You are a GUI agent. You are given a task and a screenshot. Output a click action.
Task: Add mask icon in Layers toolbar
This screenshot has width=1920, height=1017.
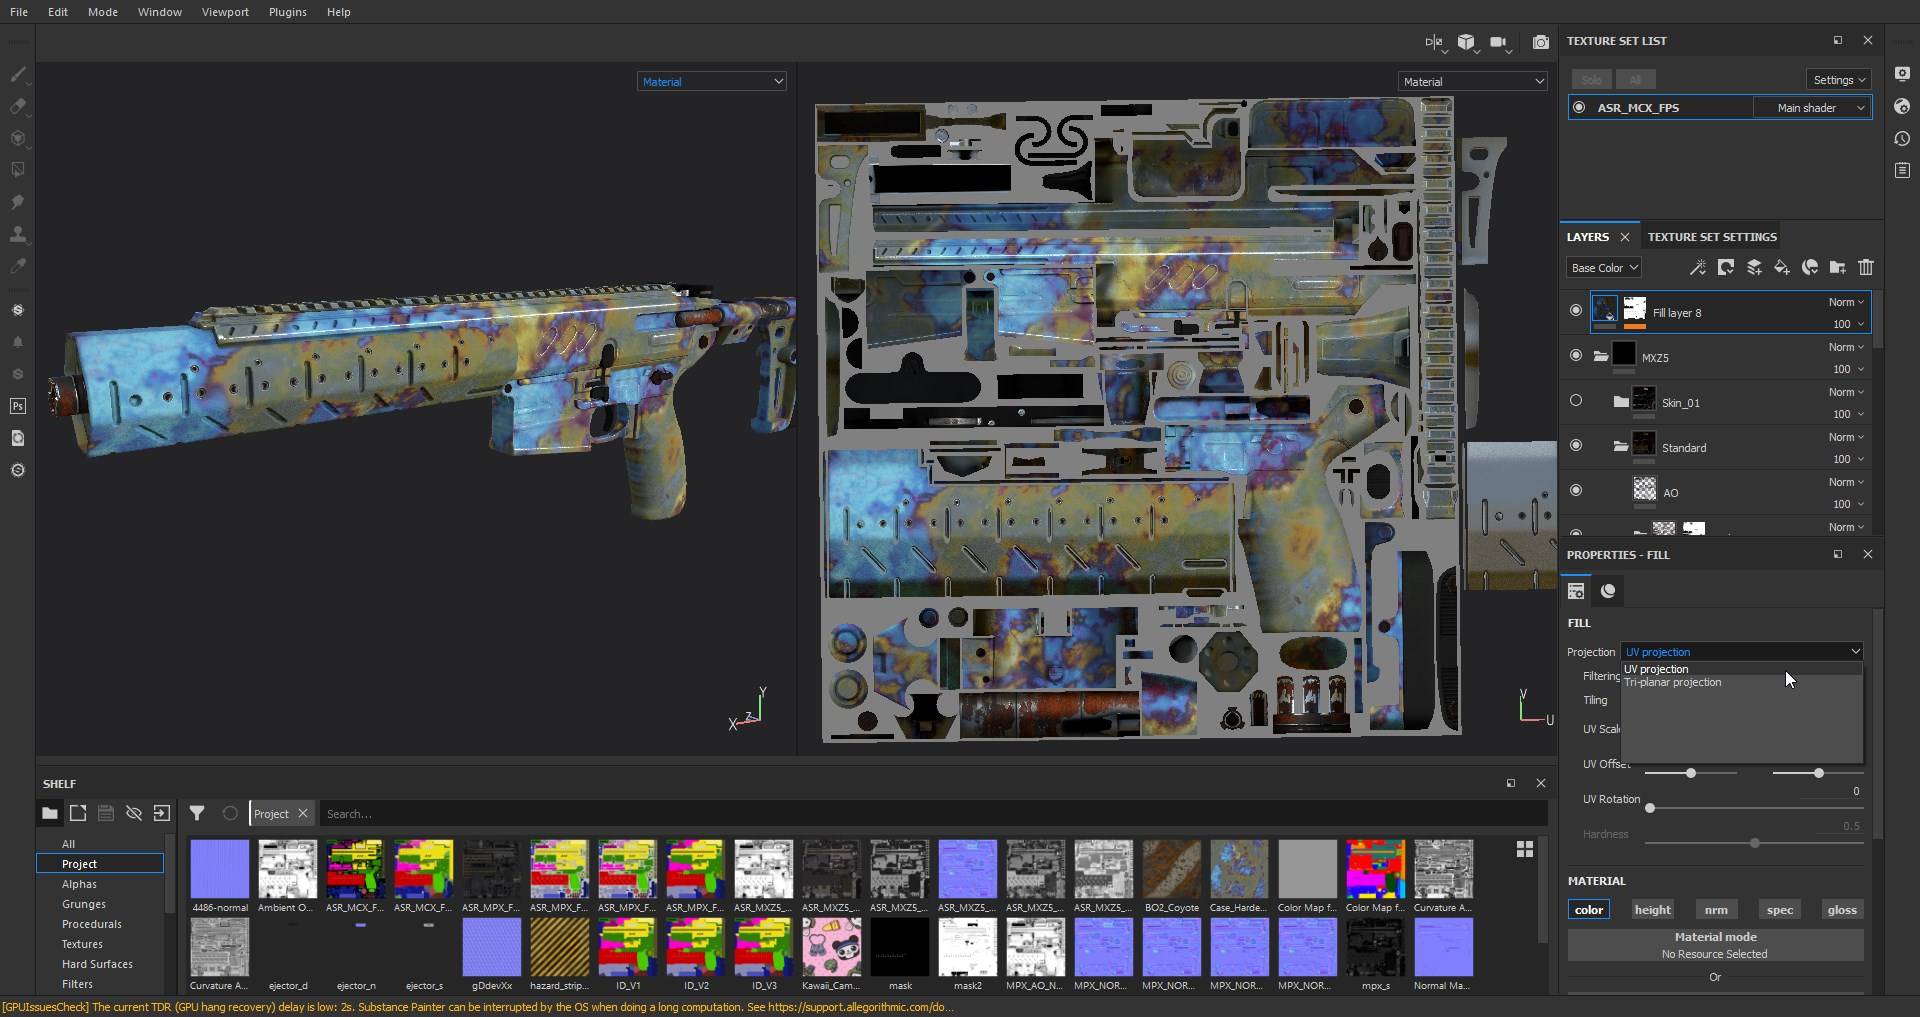tap(1725, 267)
